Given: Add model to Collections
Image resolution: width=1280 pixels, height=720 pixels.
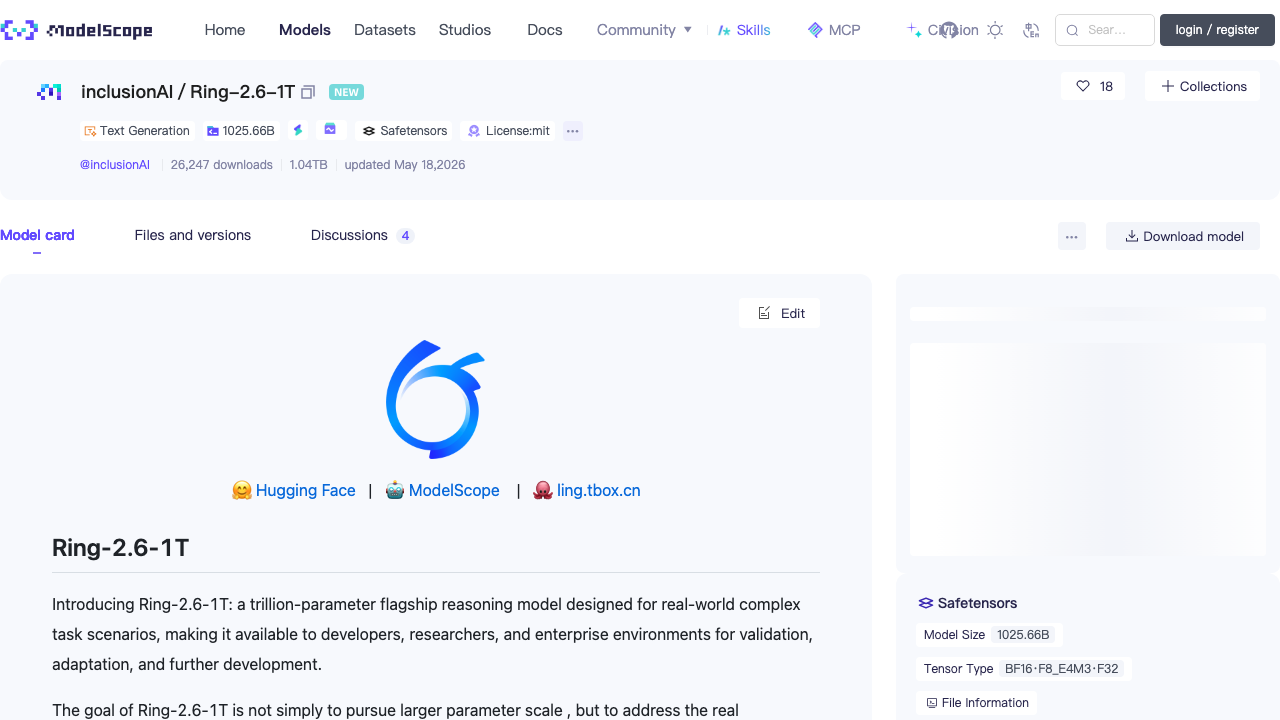Looking at the screenshot, I should coord(1203,86).
